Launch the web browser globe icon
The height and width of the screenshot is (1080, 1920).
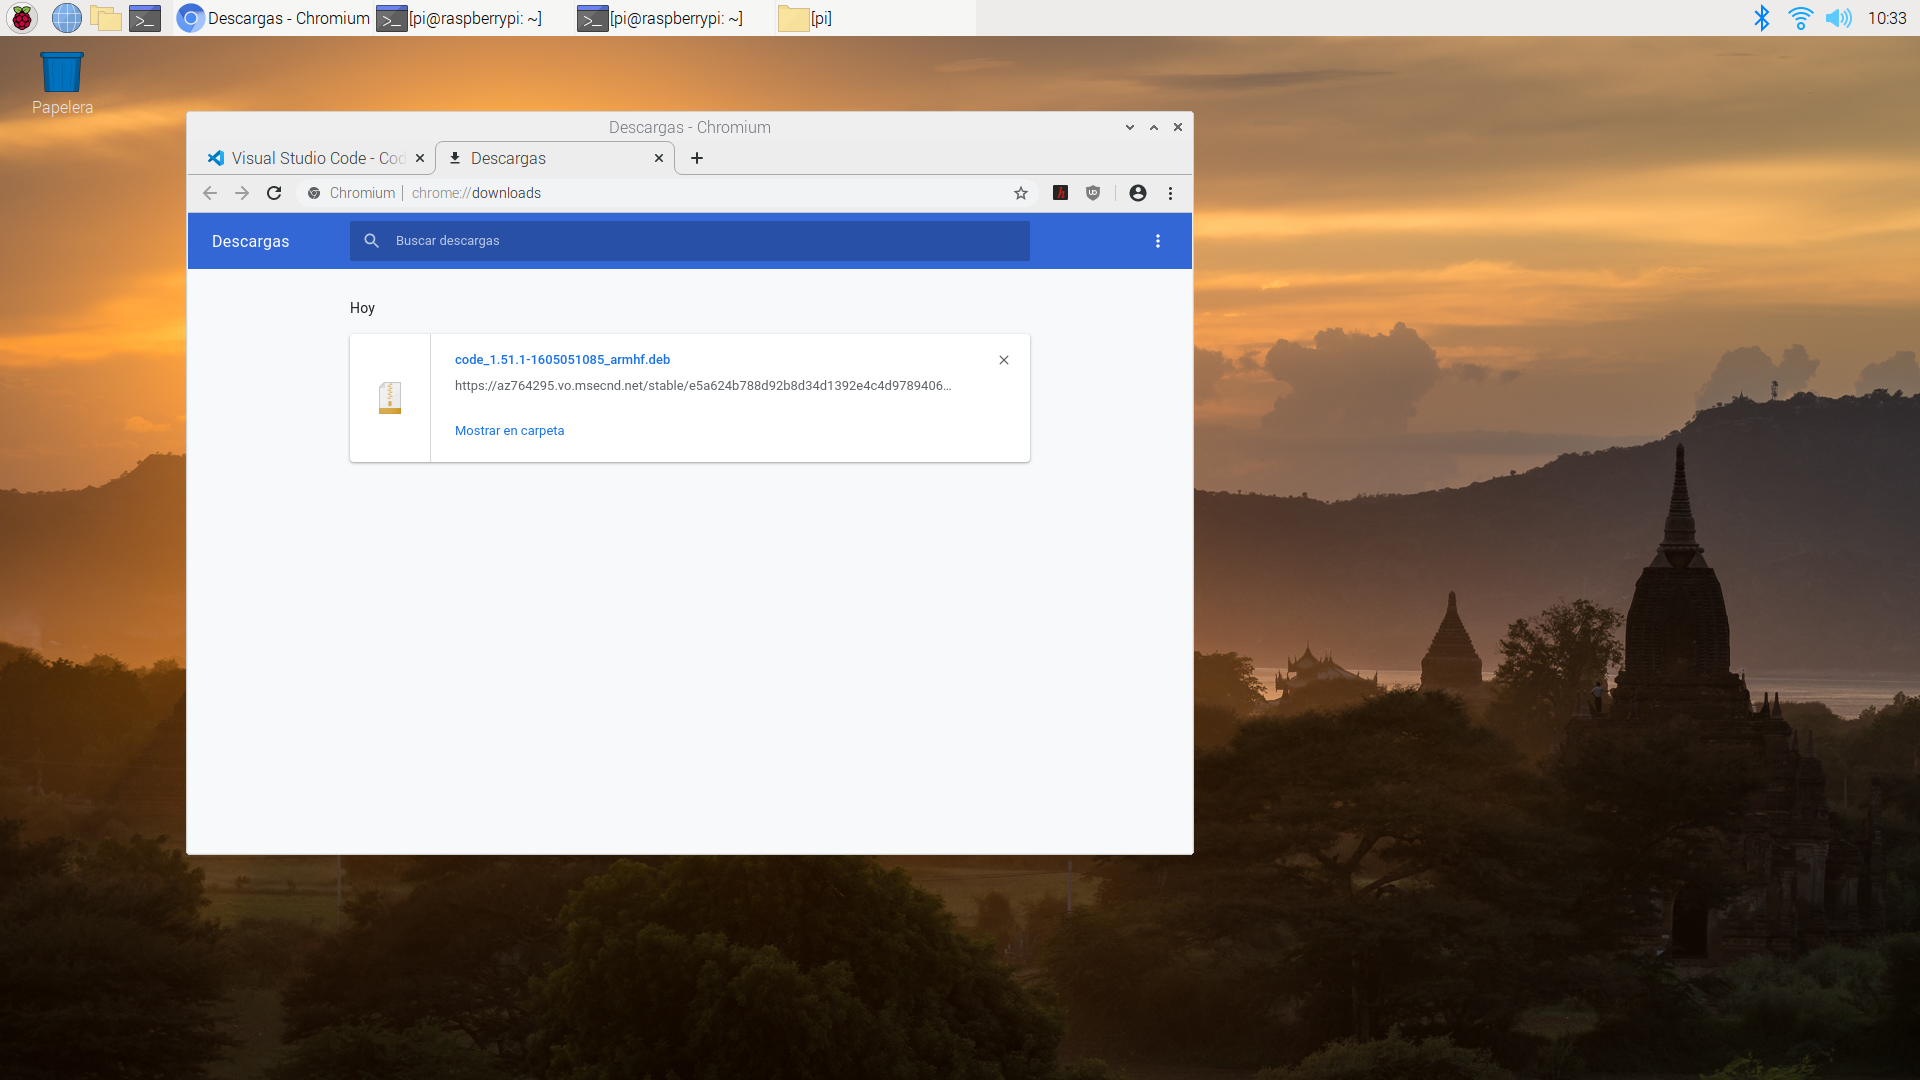pyautogui.click(x=66, y=18)
